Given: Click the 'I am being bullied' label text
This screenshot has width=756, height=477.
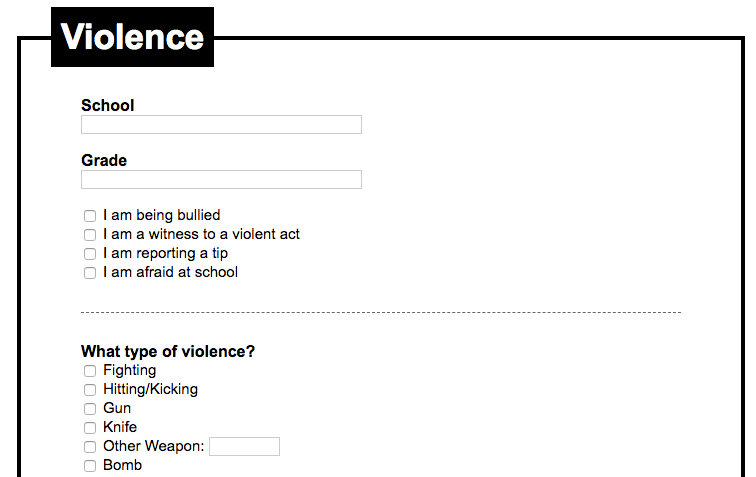Looking at the screenshot, I should tap(162, 215).
